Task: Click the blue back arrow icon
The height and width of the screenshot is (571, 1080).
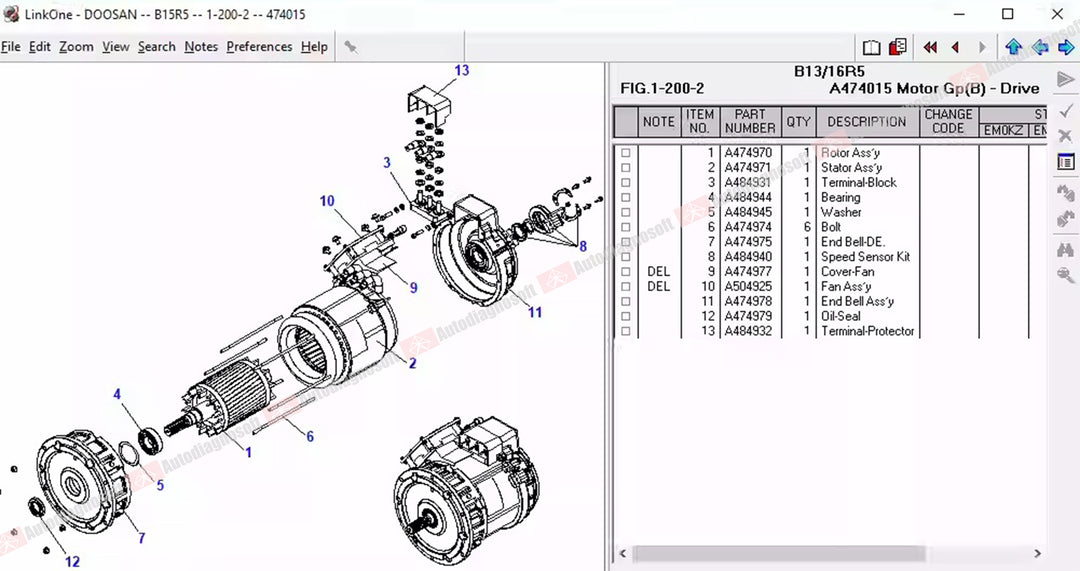Action: (x=1040, y=47)
